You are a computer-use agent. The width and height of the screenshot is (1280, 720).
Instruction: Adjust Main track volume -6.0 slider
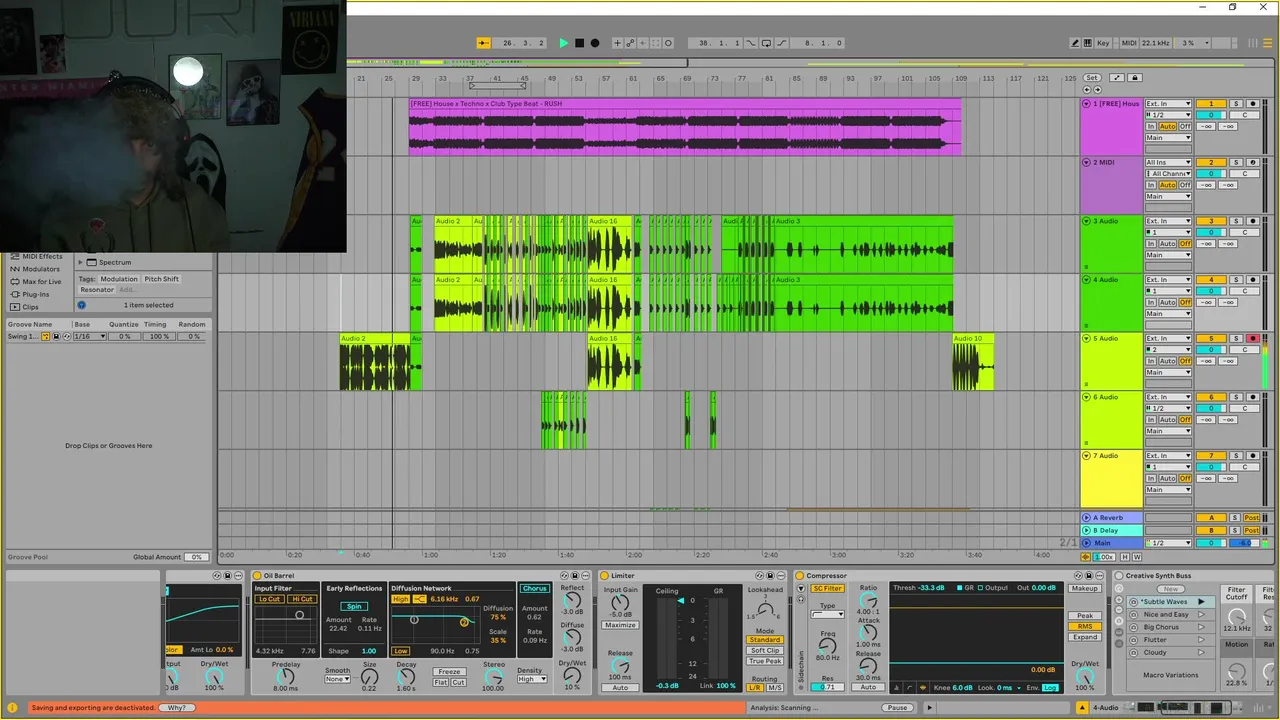tap(1245, 543)
